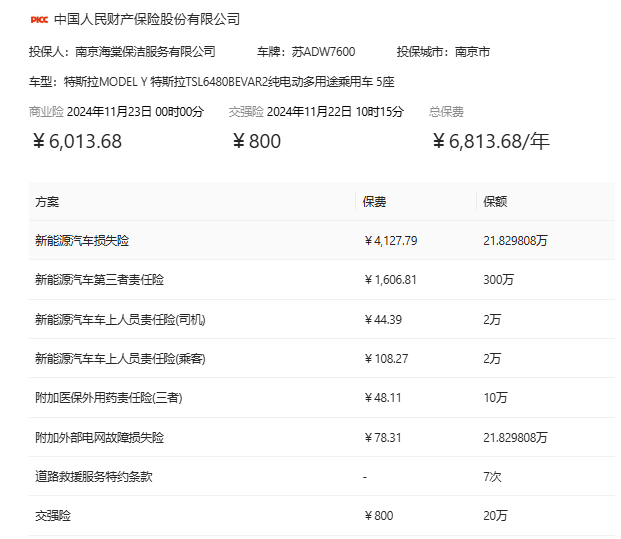Select 附加医保外用药责任险(三者) row
This screenshot has width=621, height=539.
click(322, 398)
